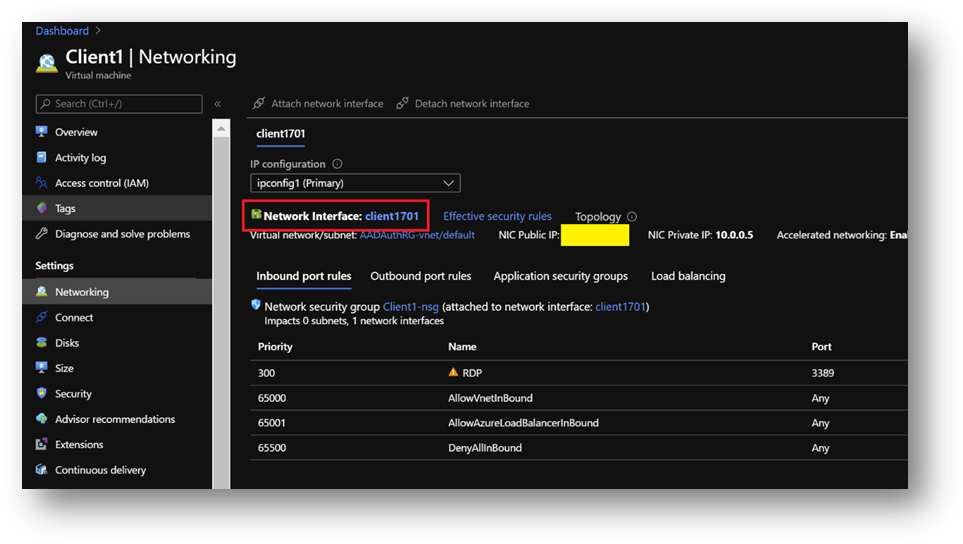963x544 pixels.
Task: Switch to Application security groups tab
Action: coord(561,276)
